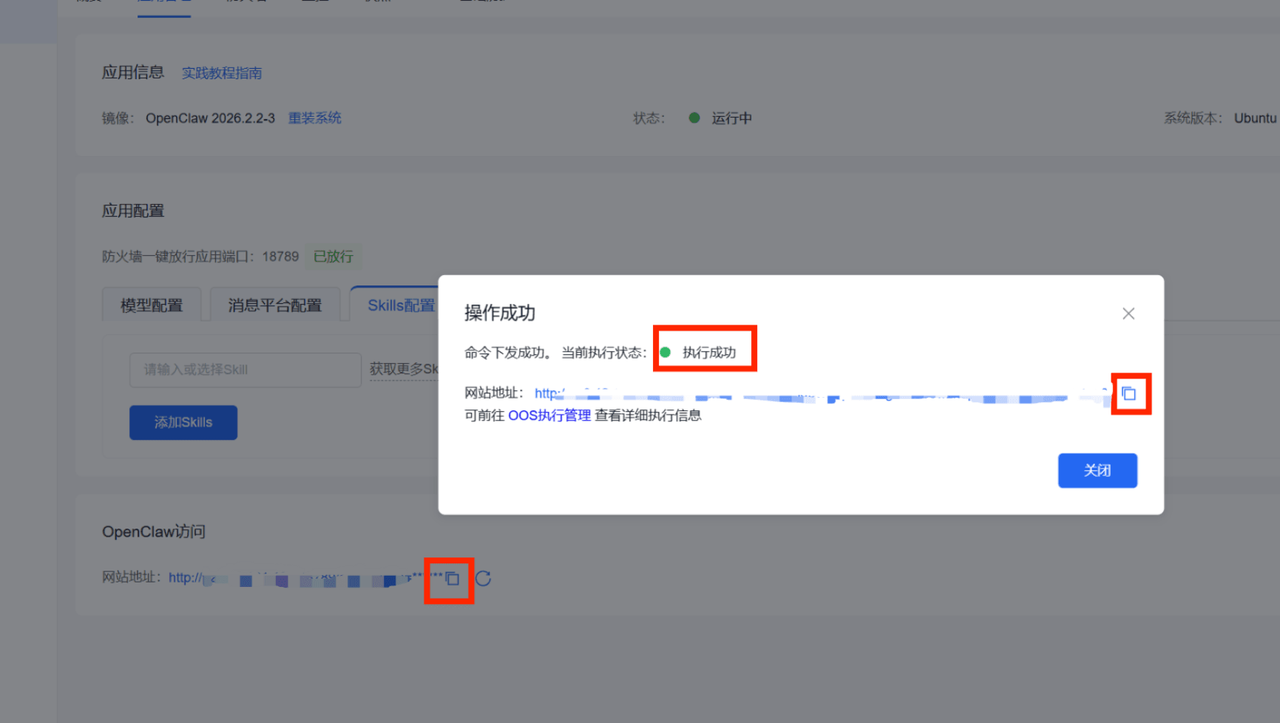The image size is (1280, 723).
Task: Switch to the 消息平台配置 tab
Action: tap(275, 305)
